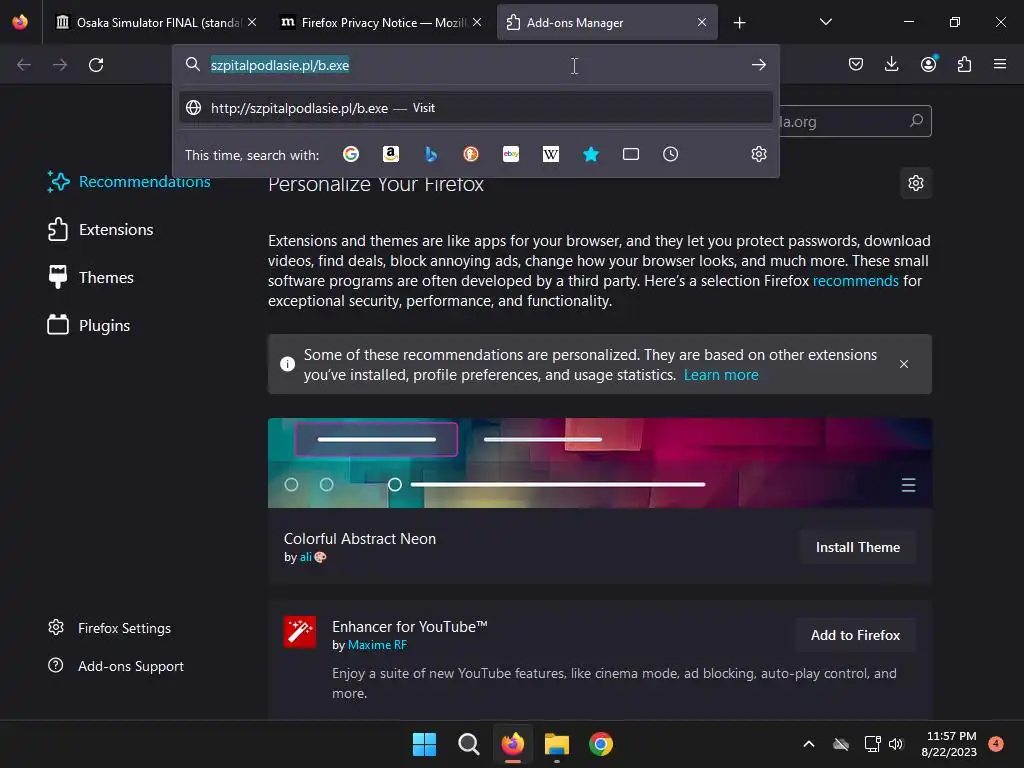Click Learn more link
This screenshot has width=1024, height=768.
tap(721, 375)
